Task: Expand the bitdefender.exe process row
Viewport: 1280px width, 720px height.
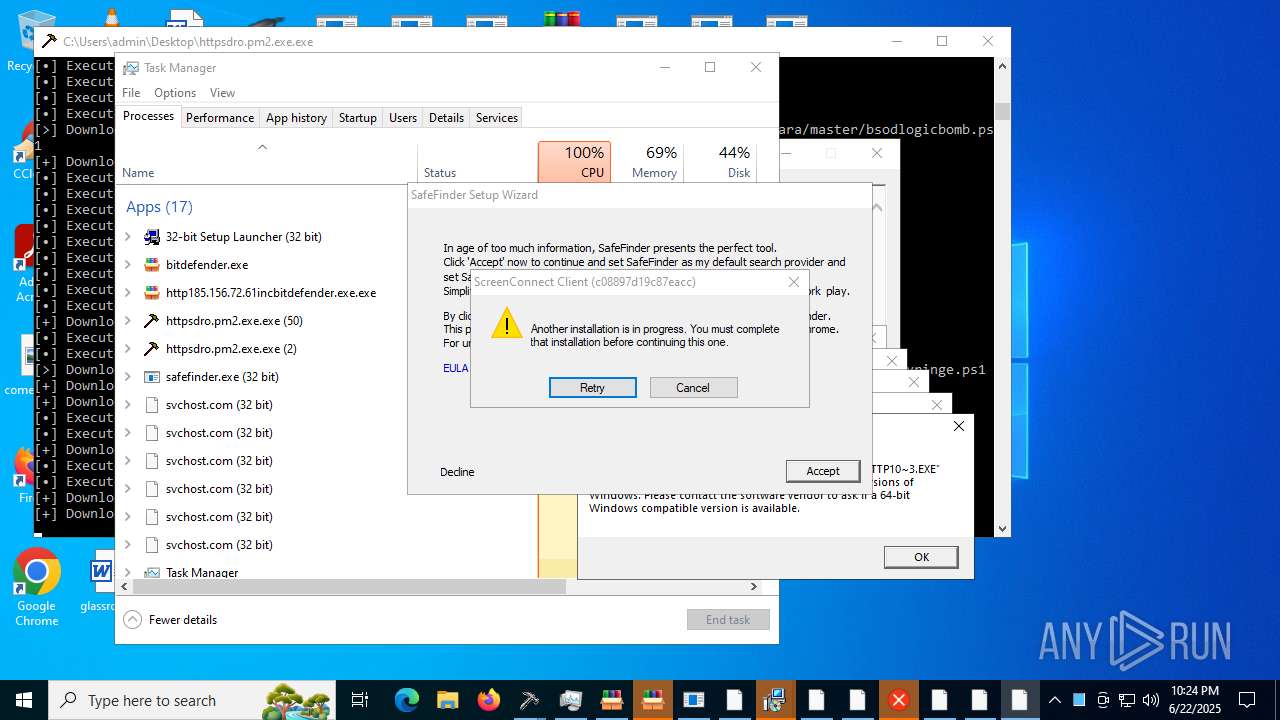Action: click(127, 265)
